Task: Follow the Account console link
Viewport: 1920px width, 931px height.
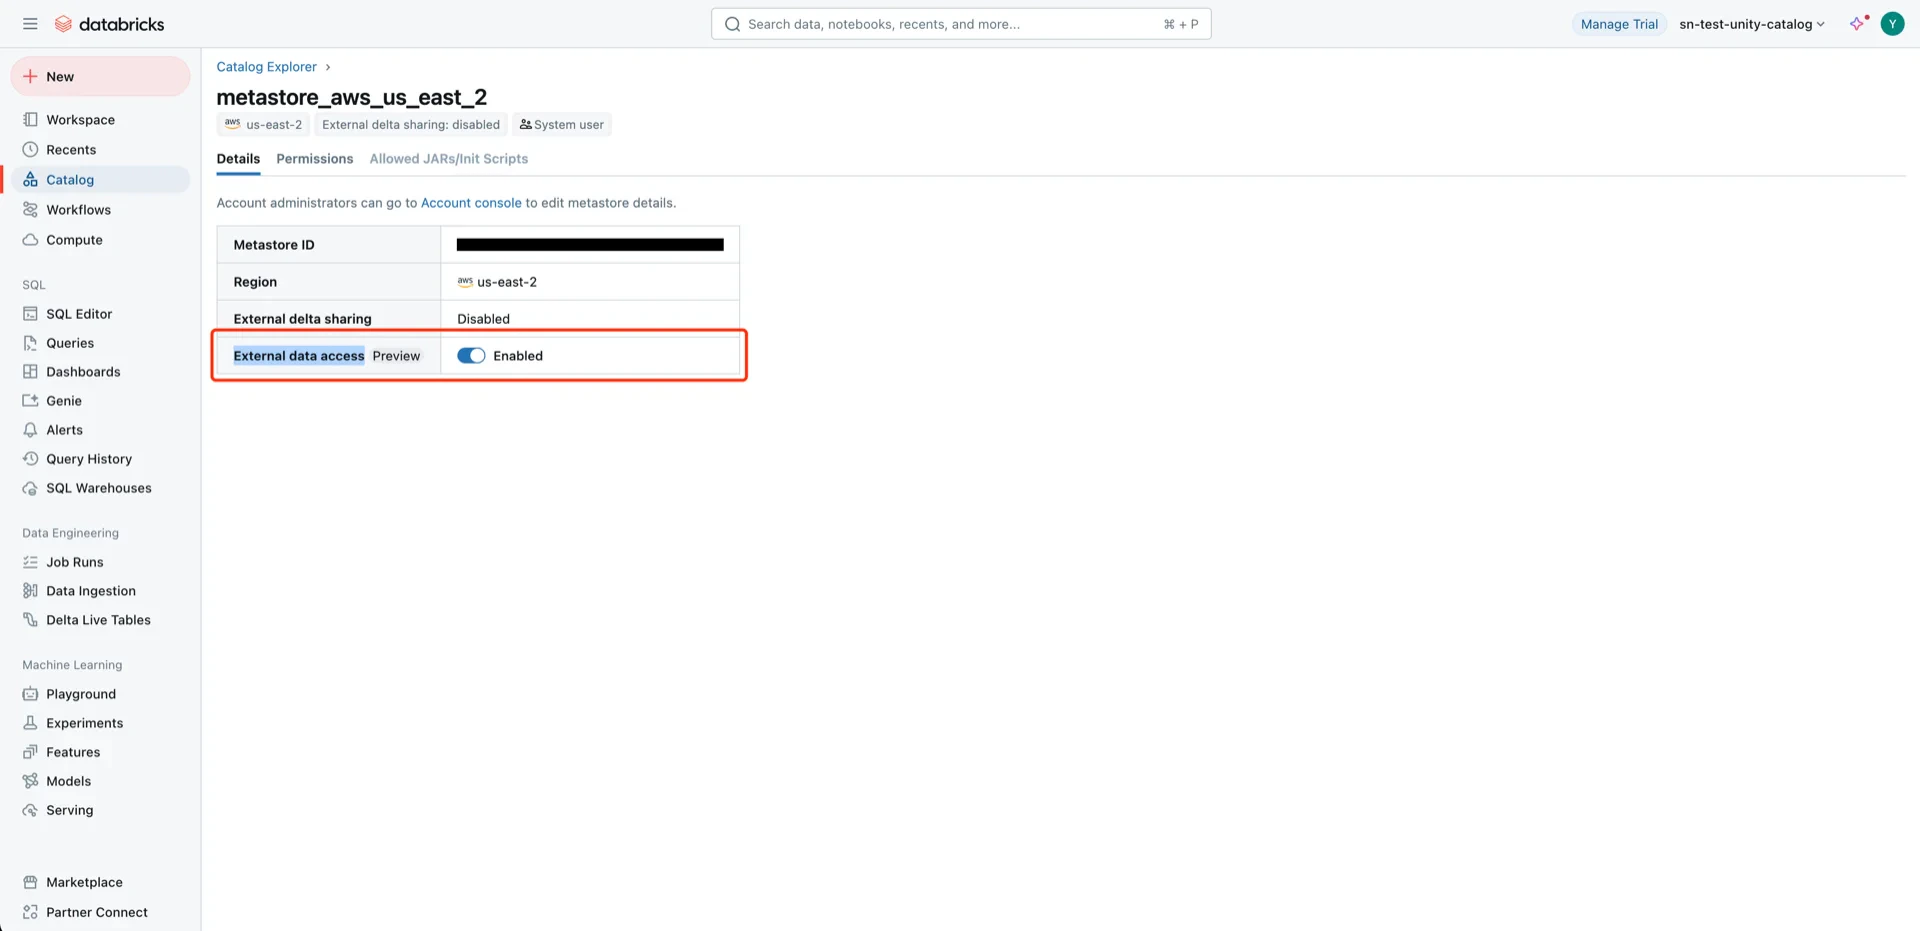Action: pyautogui.click(x=471, y=202)
